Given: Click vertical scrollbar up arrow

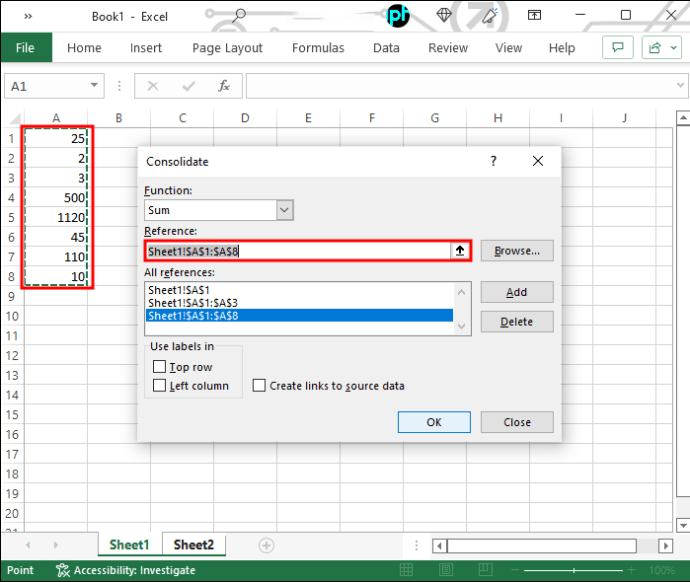Looking at the screenshot, I should pos(683,117).
